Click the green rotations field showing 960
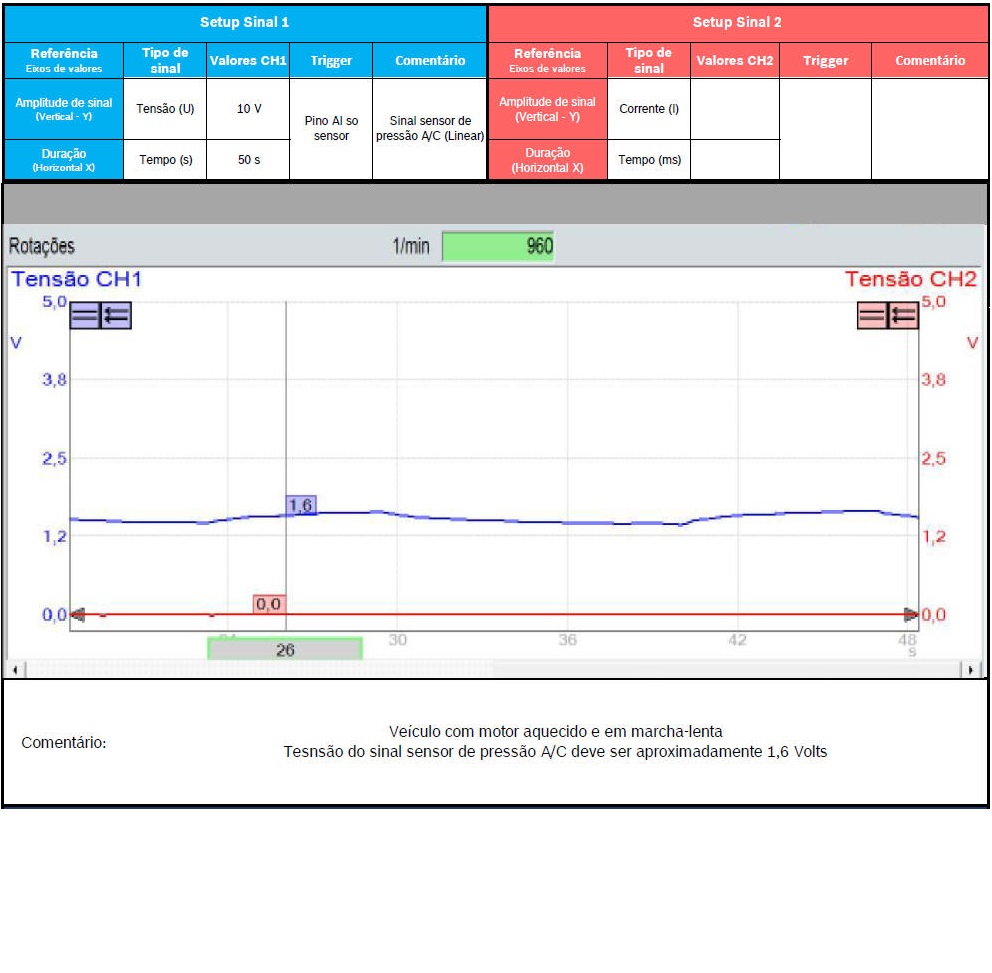 click(x=497, y=246)
